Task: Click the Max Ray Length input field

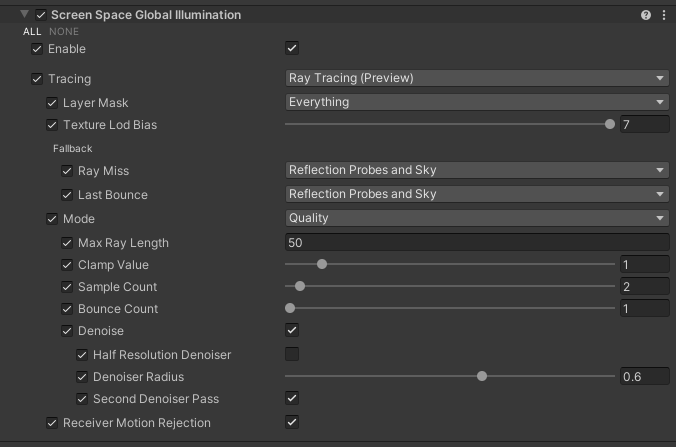Action: click(476, 243)
